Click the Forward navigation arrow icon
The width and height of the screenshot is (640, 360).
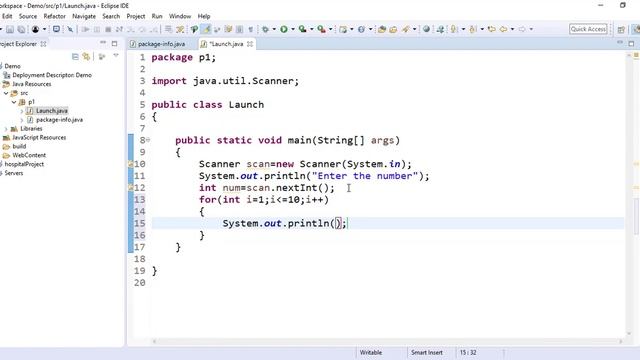522,29
